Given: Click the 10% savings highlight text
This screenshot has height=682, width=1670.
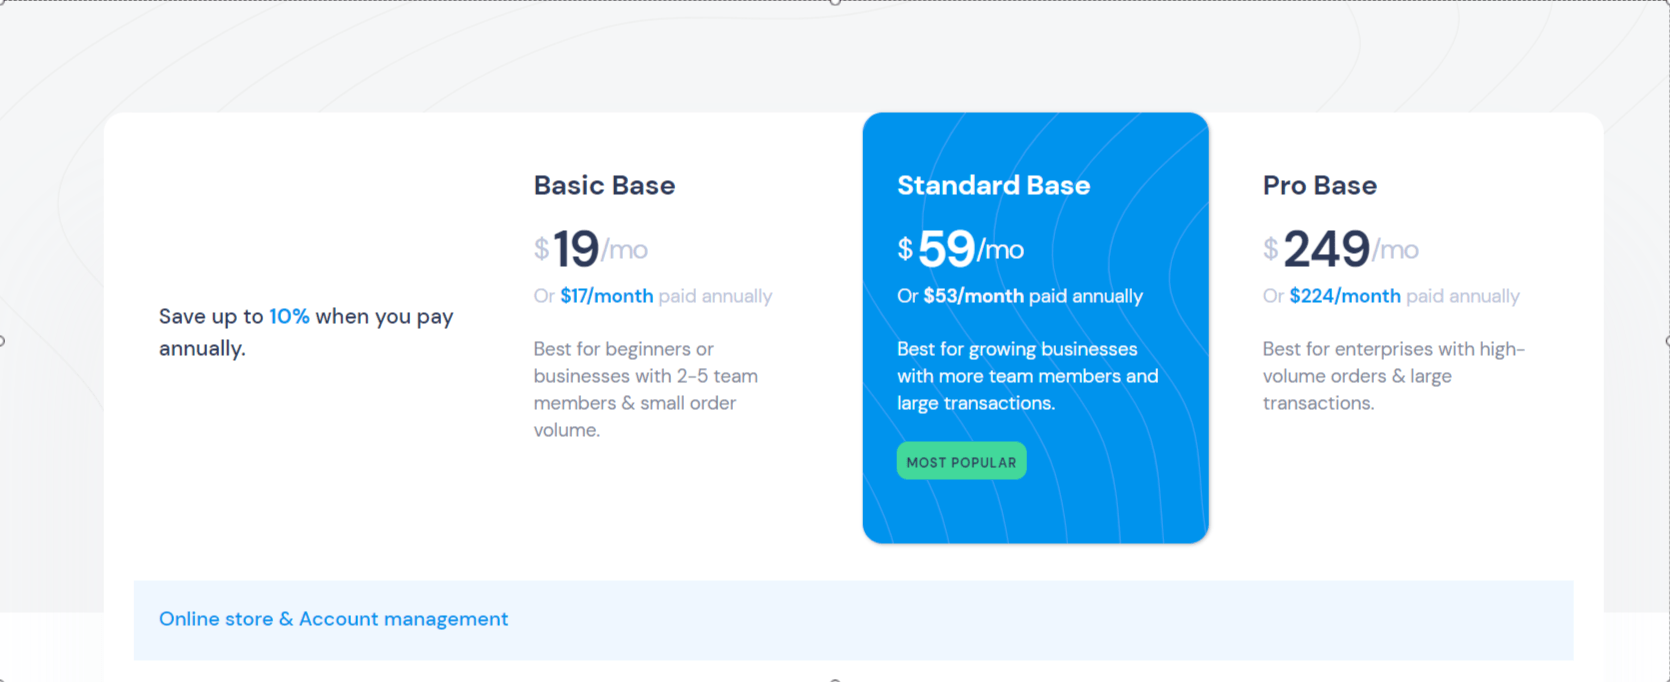Looking at the screenshot, I should pyautogui.click(x=289, y=316).
